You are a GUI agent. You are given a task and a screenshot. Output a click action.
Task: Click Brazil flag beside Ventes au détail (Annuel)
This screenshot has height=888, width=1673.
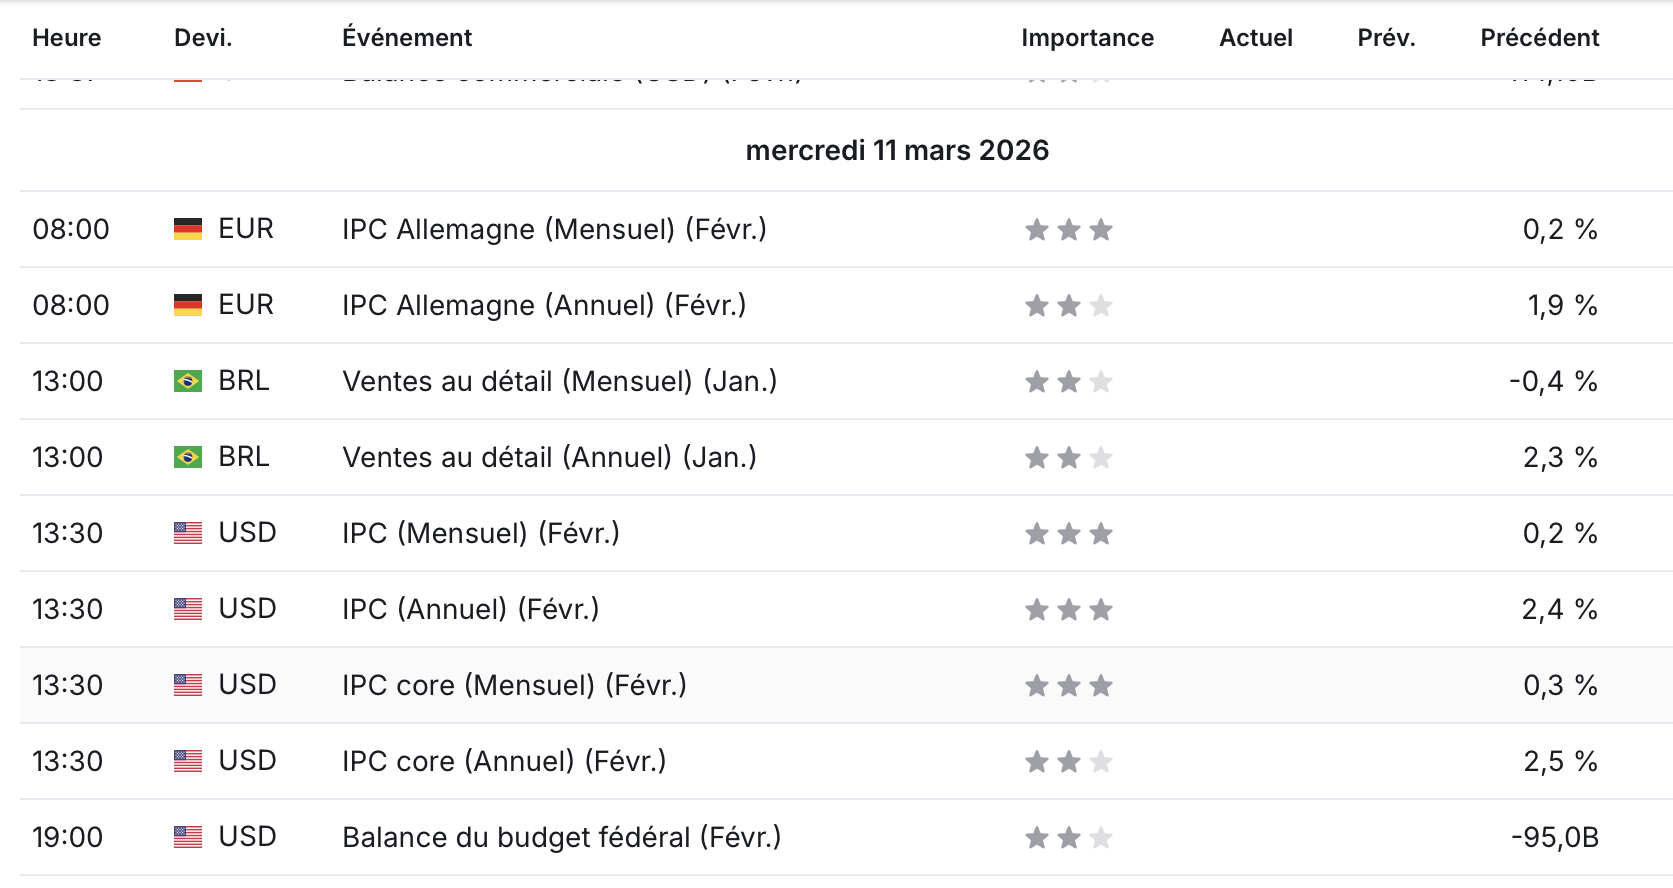coord(188,457)
